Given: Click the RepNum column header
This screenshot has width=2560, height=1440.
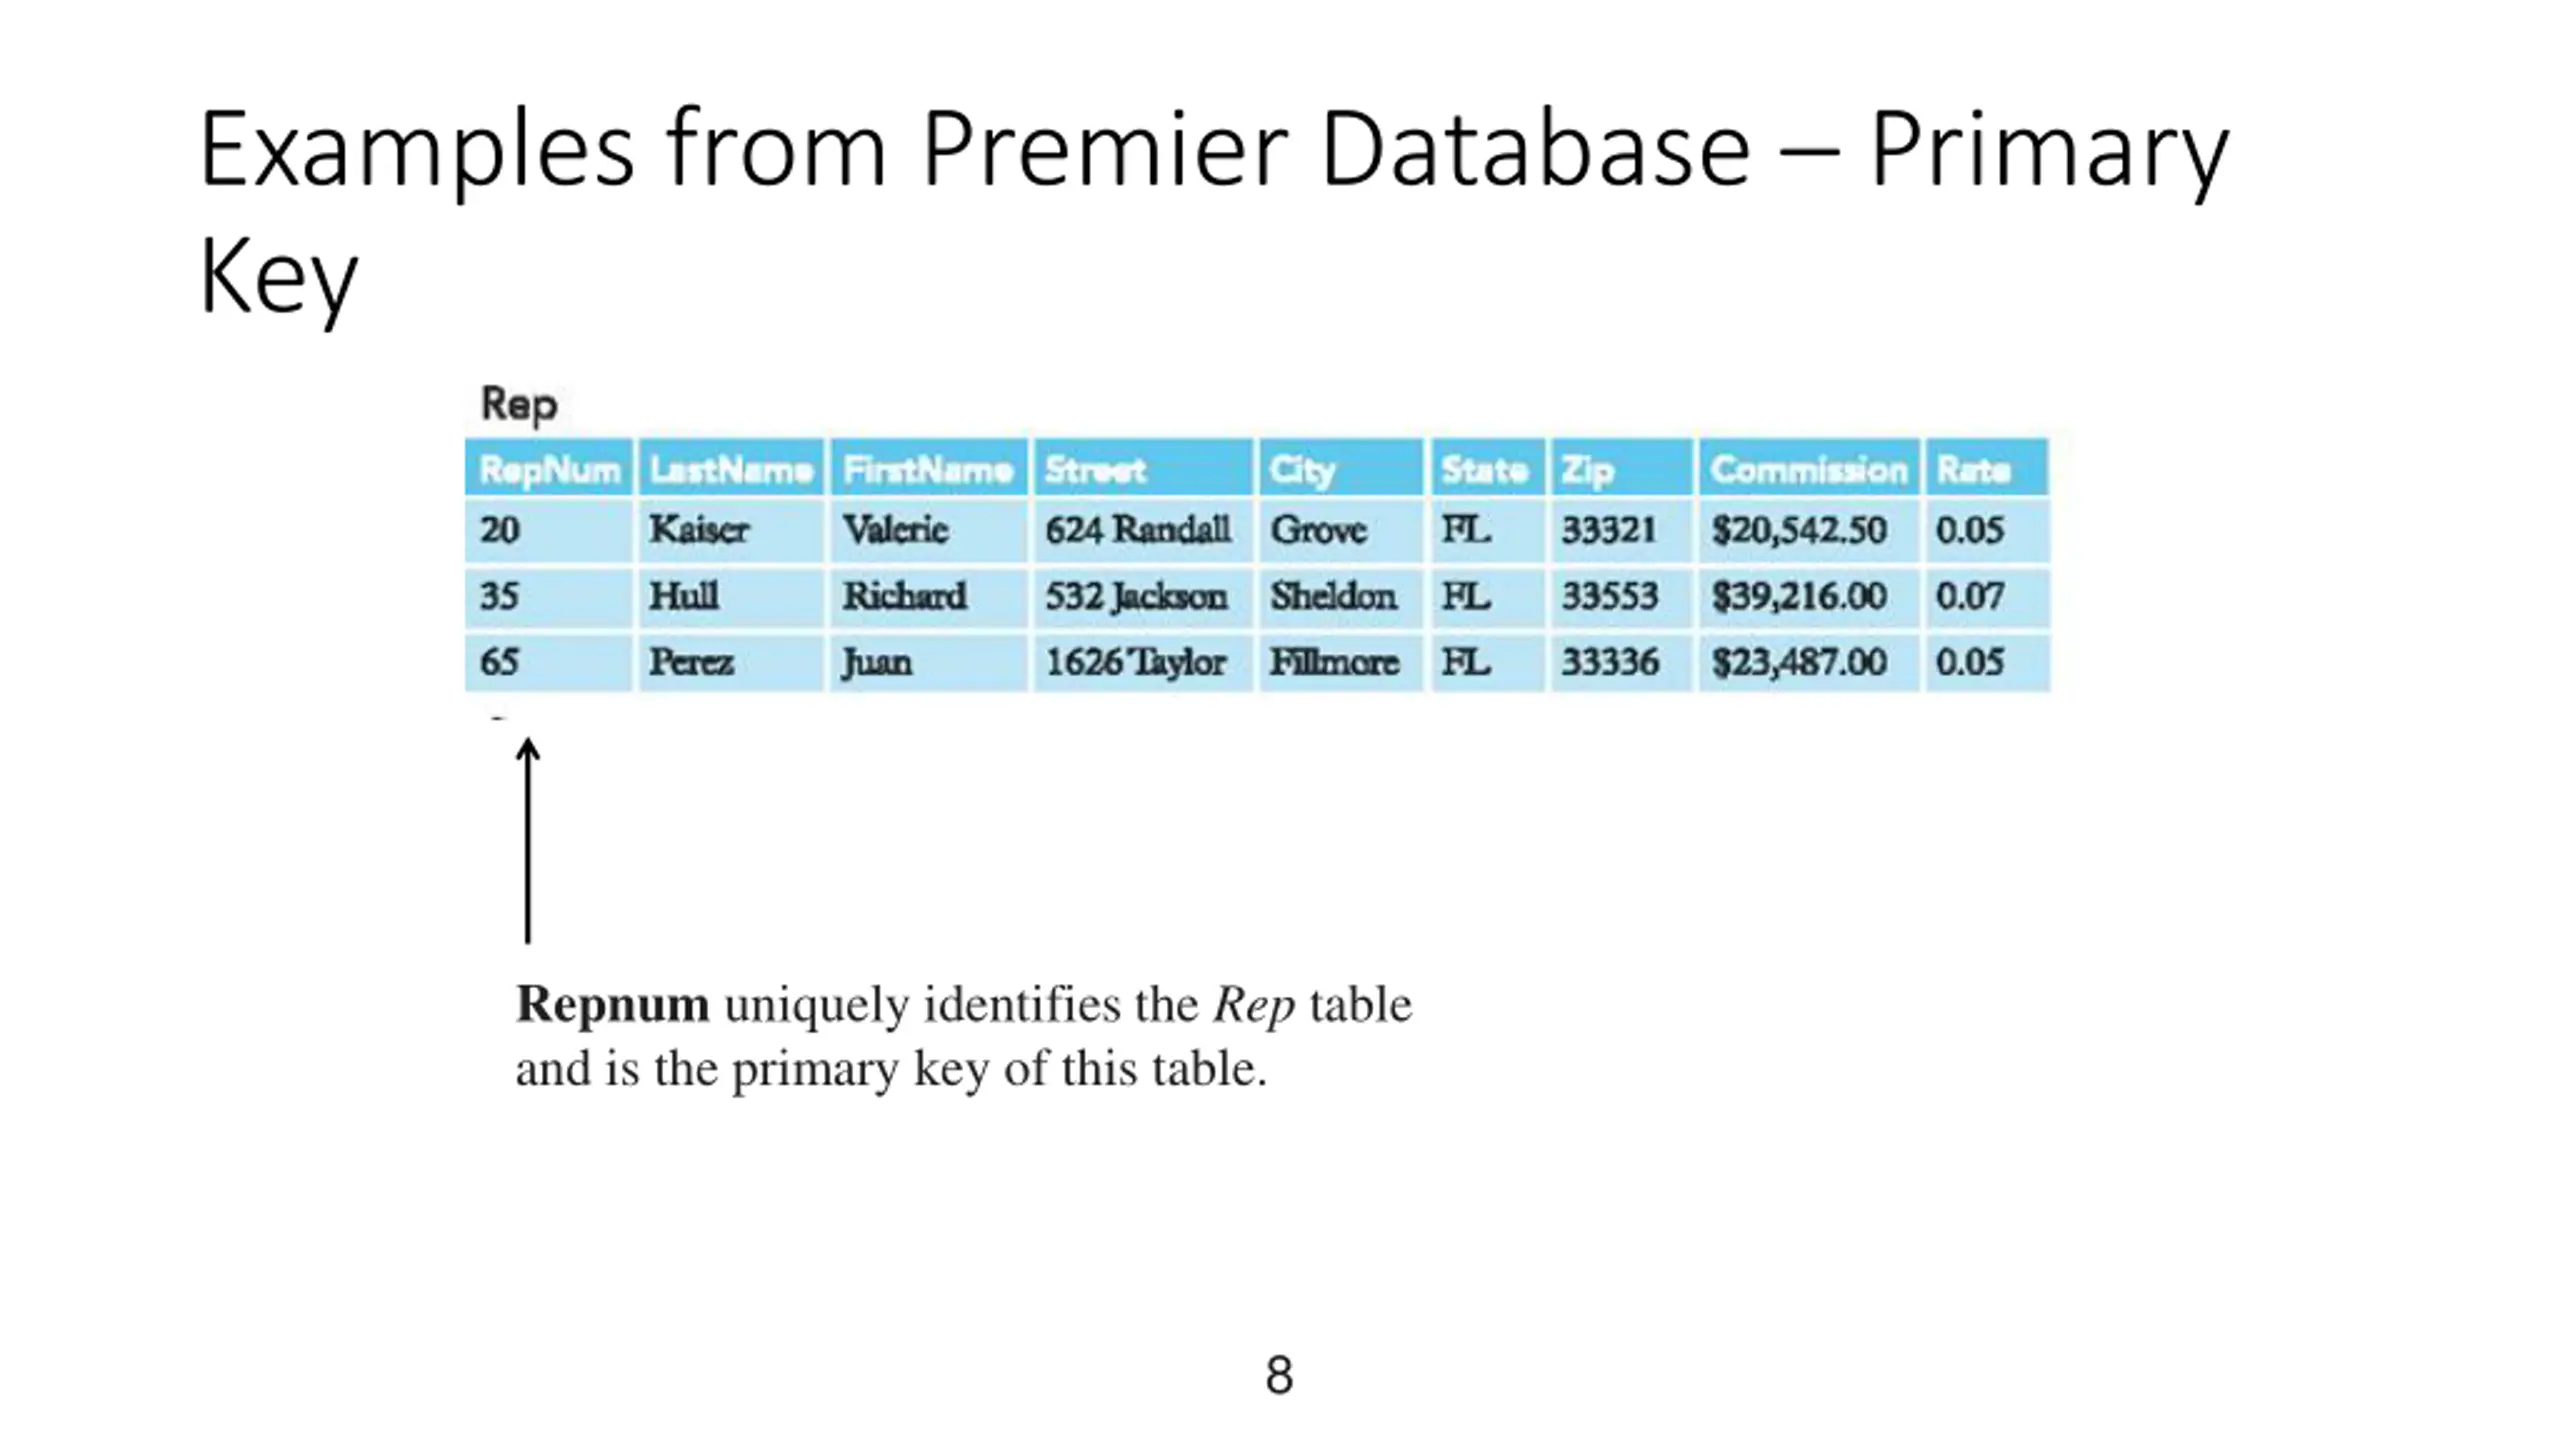Looking at the screenshot, I should 549,469.
